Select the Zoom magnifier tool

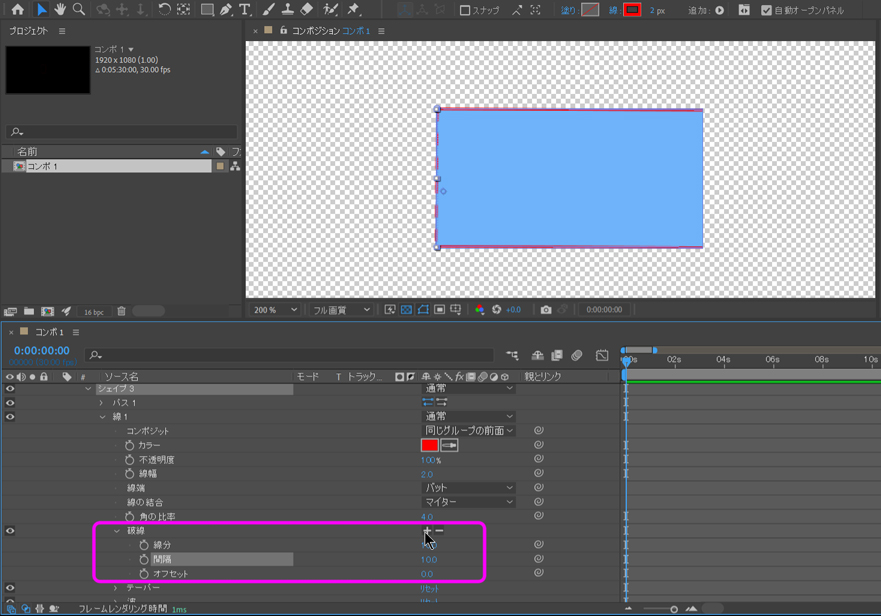tap(79, 10)
